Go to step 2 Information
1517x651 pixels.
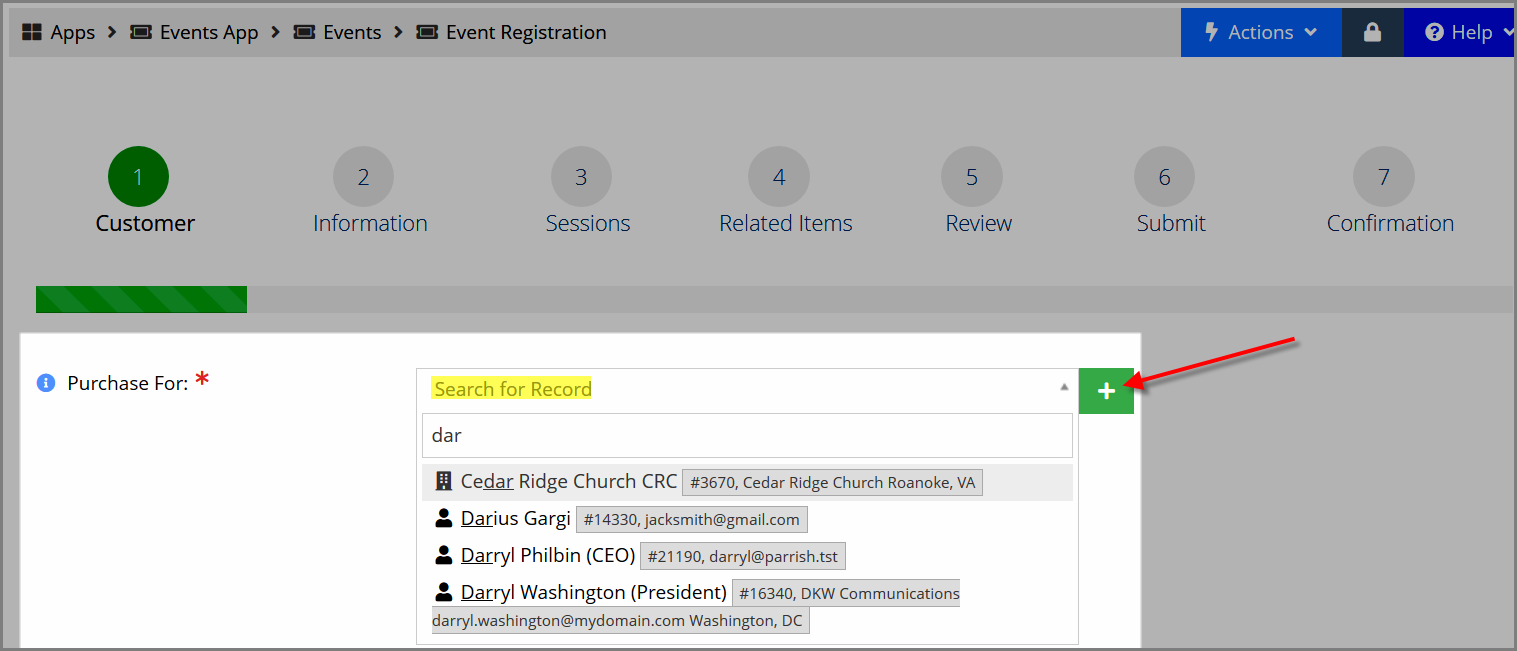(x=364, y=191)
